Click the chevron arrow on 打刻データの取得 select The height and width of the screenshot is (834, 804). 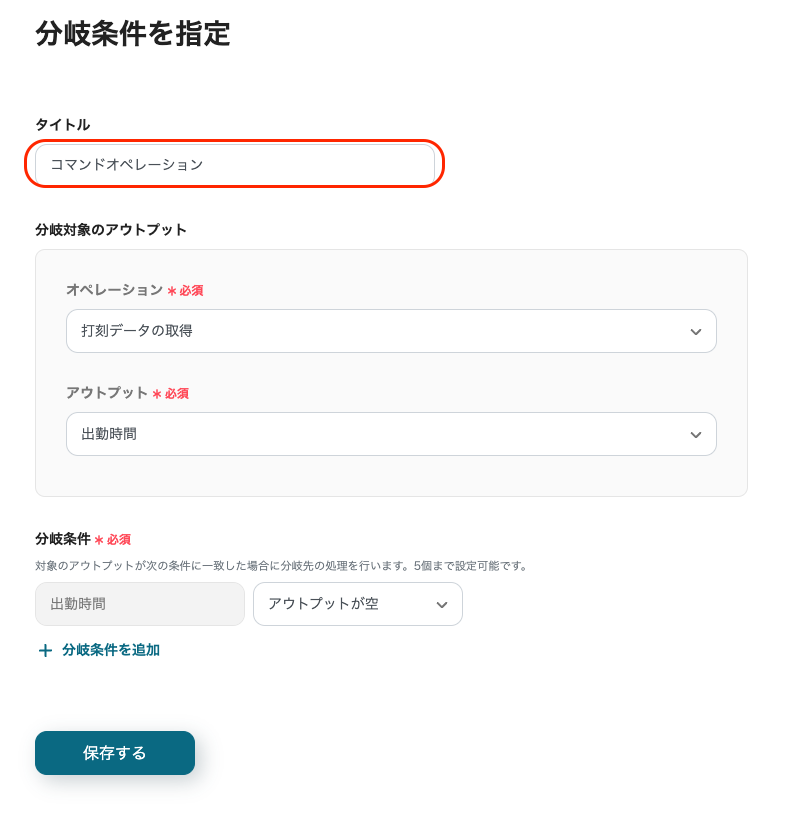click(696, 332)
